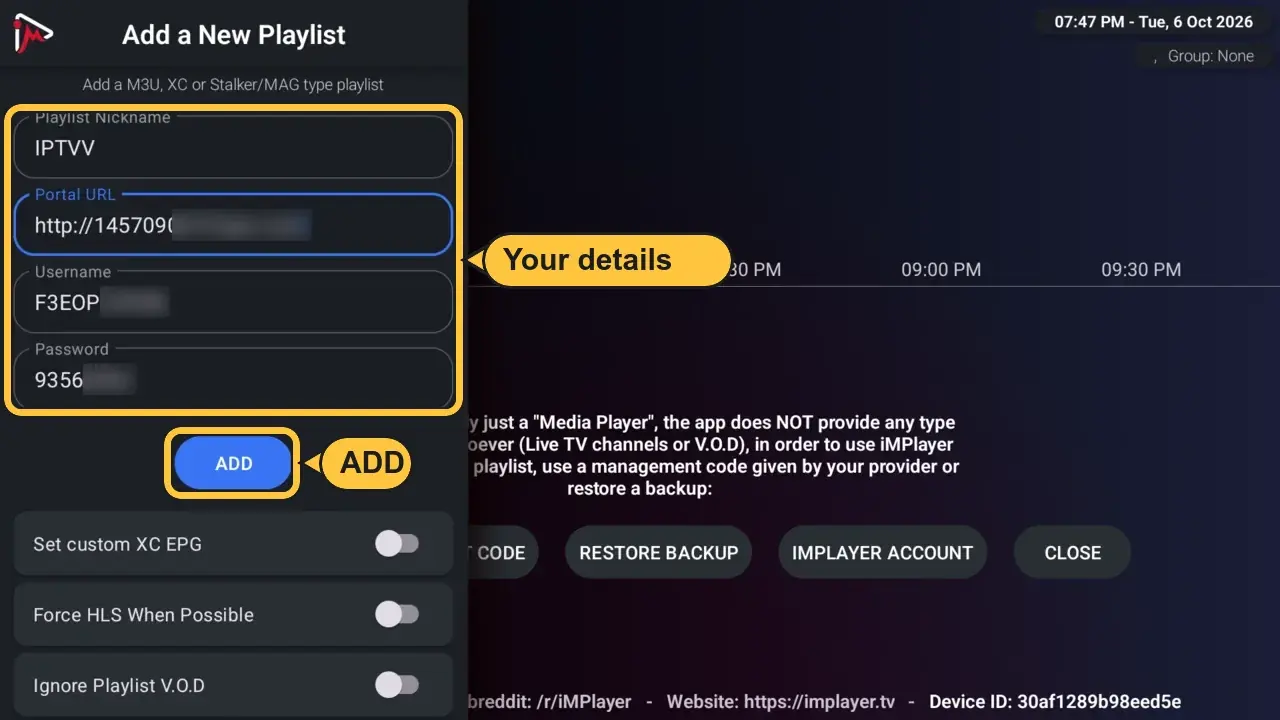The width and height of the screenshot is (1280, 720).
Task: Select the Password input field
Action: pyautogui.click(x=233, y=378)
